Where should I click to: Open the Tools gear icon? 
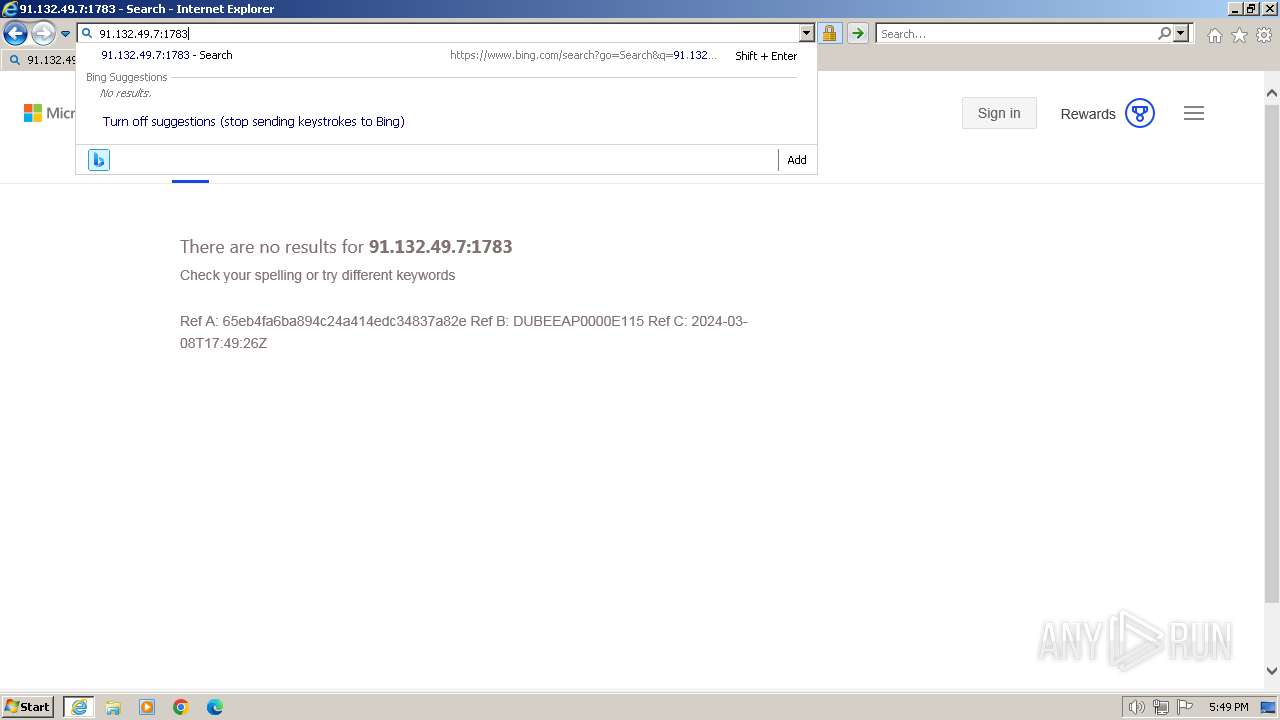pos(1264,35)
